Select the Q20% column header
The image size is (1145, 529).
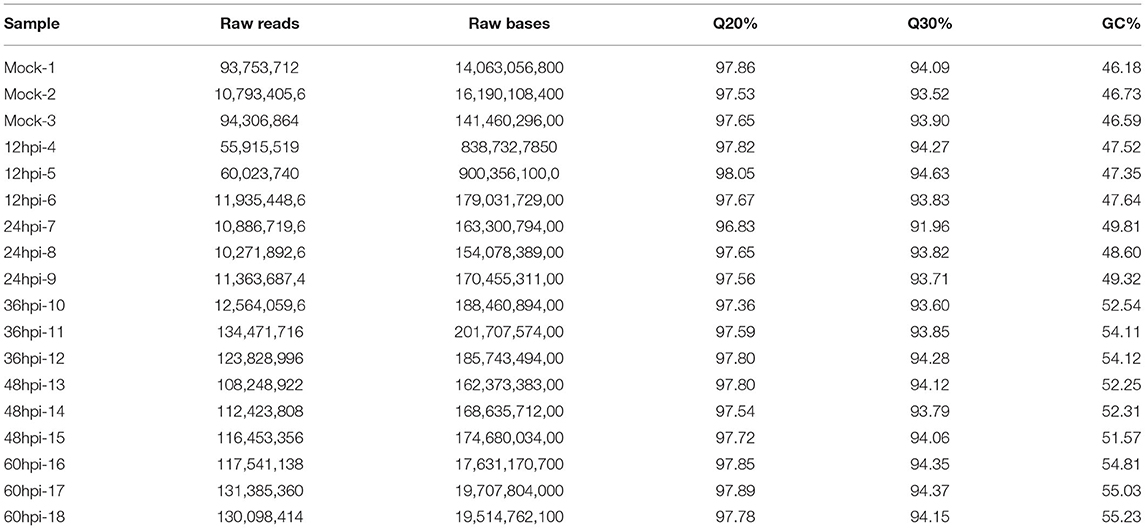(x=736, y=24)
